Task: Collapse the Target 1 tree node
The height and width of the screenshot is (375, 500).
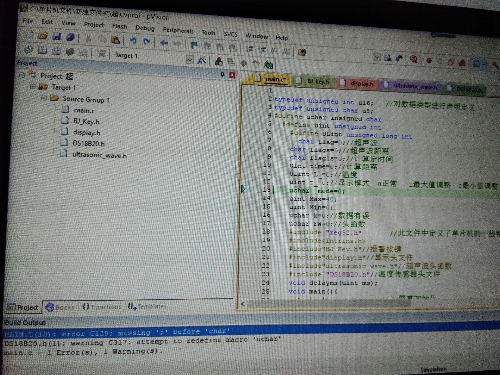Action: [x=33, y=87]
